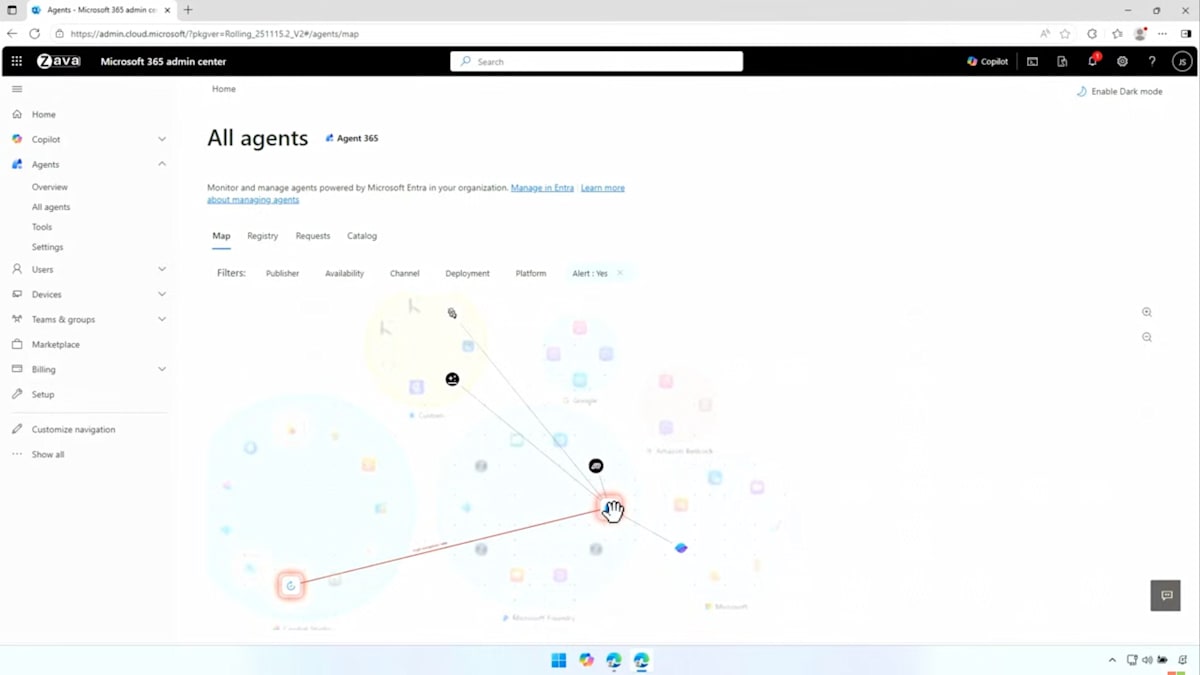
Task: Open the JS account avatar menu
Action: [1182, 61]
